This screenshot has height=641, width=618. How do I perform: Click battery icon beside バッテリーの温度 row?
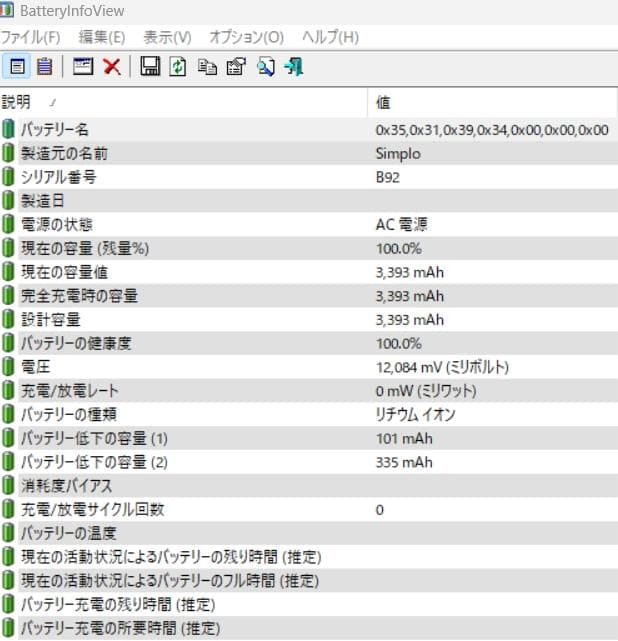click(8, 533)
